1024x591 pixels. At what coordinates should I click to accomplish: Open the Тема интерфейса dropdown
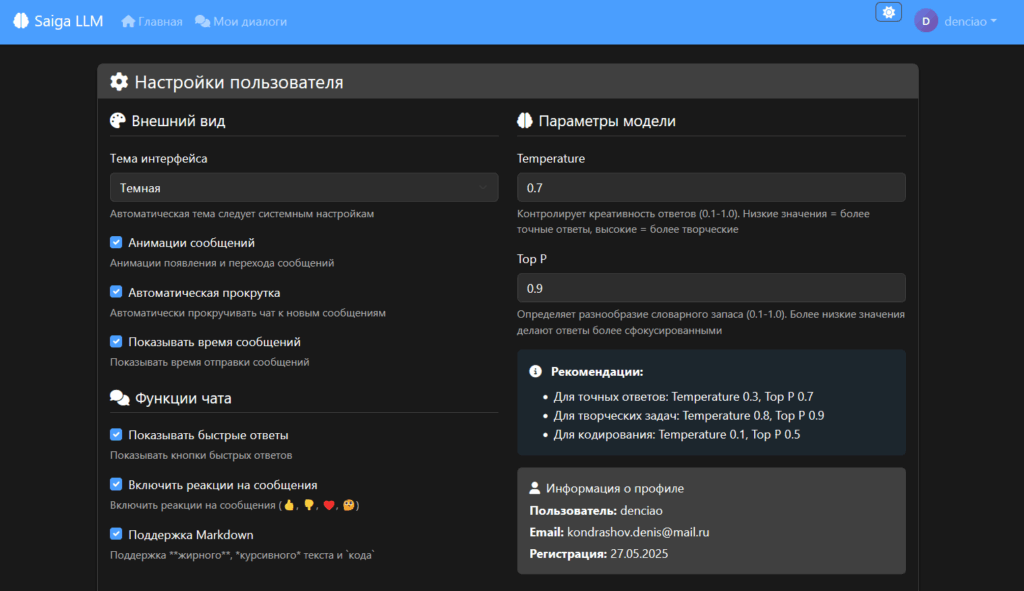304,187
